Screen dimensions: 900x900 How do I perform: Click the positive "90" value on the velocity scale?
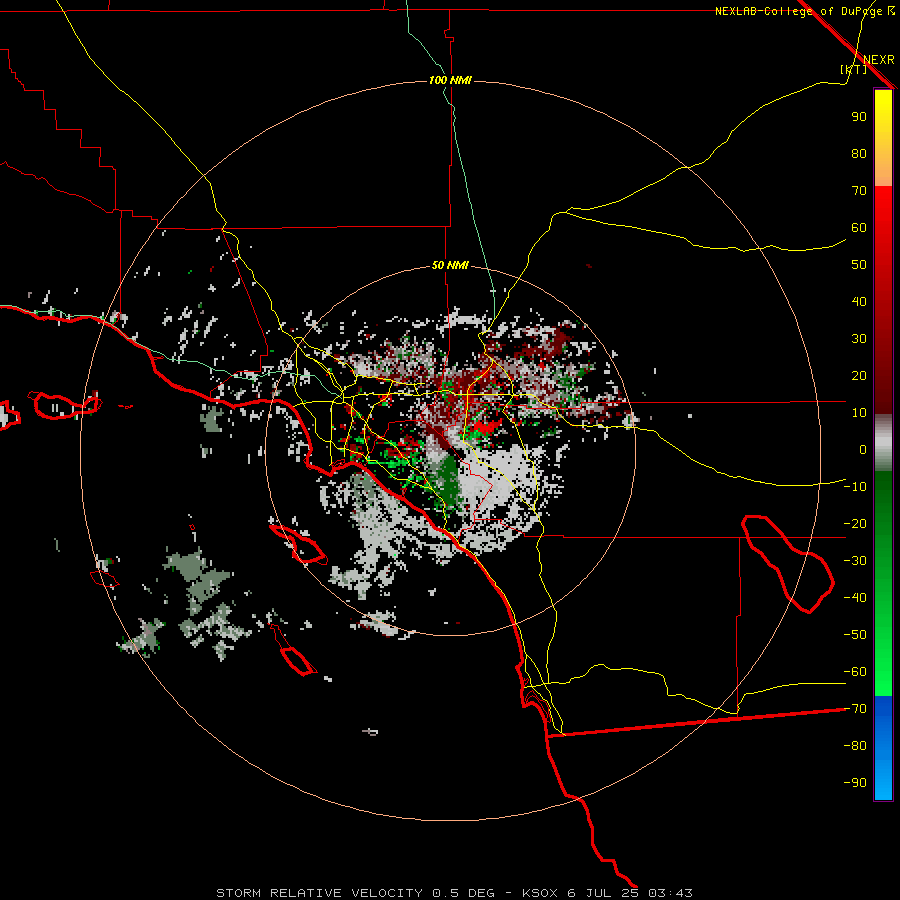[x=859, y=117]
